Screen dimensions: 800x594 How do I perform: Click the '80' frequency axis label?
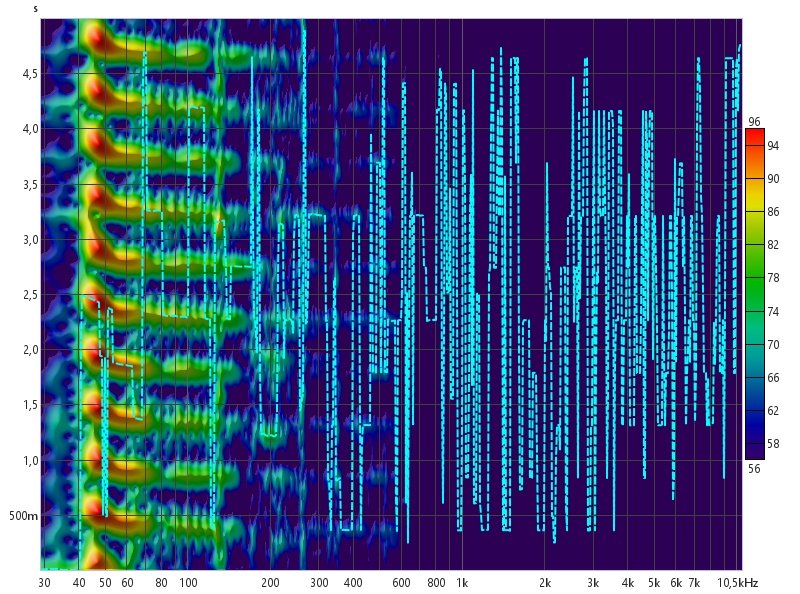tap(161, 583)
